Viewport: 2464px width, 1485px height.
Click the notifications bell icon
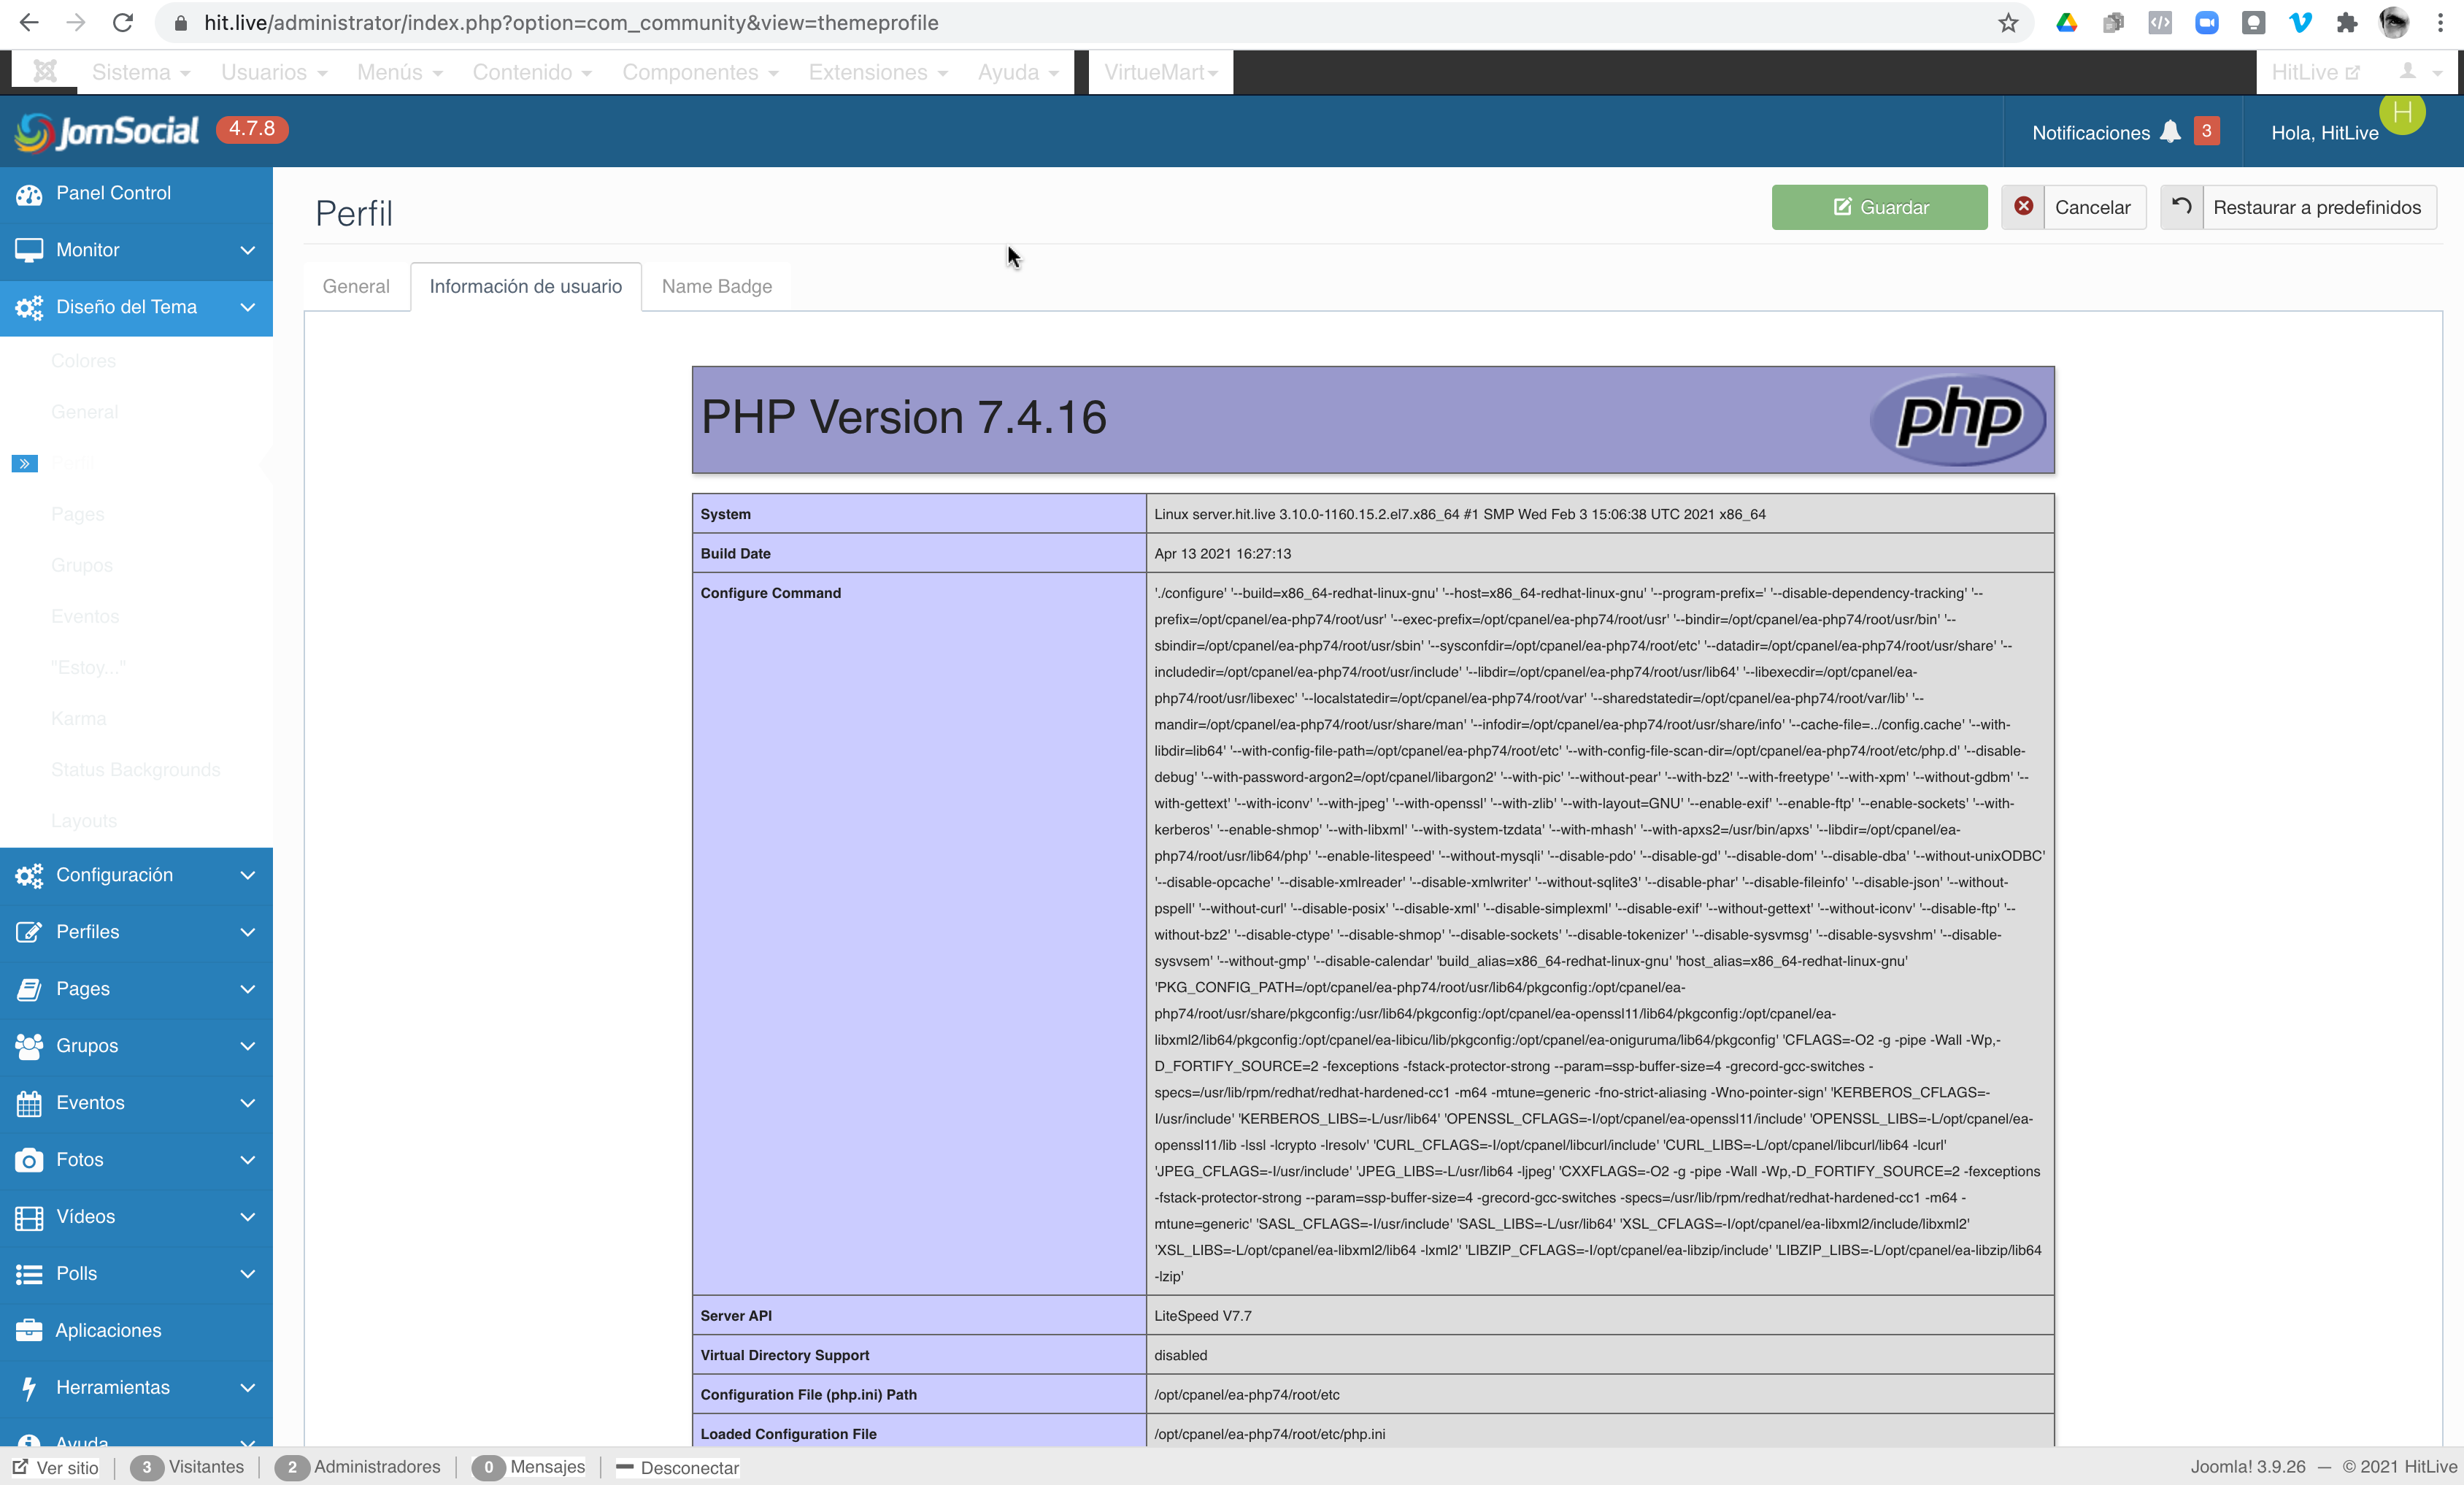[2170, 132]
